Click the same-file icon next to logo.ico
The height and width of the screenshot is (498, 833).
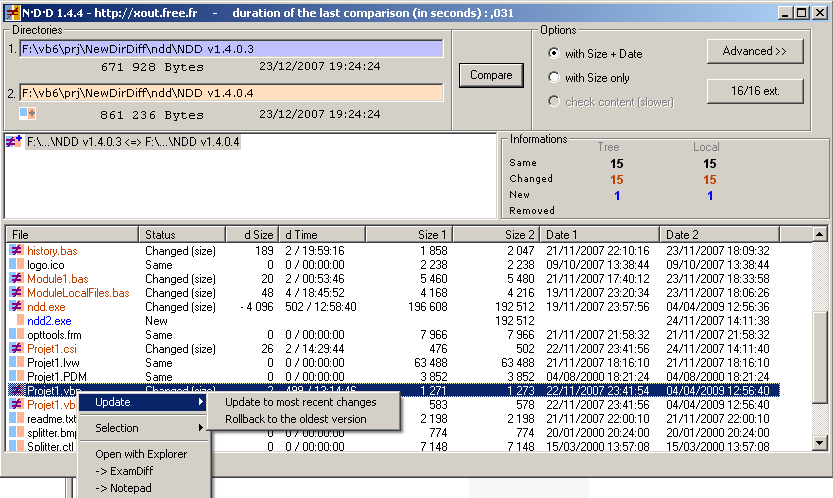pos(16,265)
